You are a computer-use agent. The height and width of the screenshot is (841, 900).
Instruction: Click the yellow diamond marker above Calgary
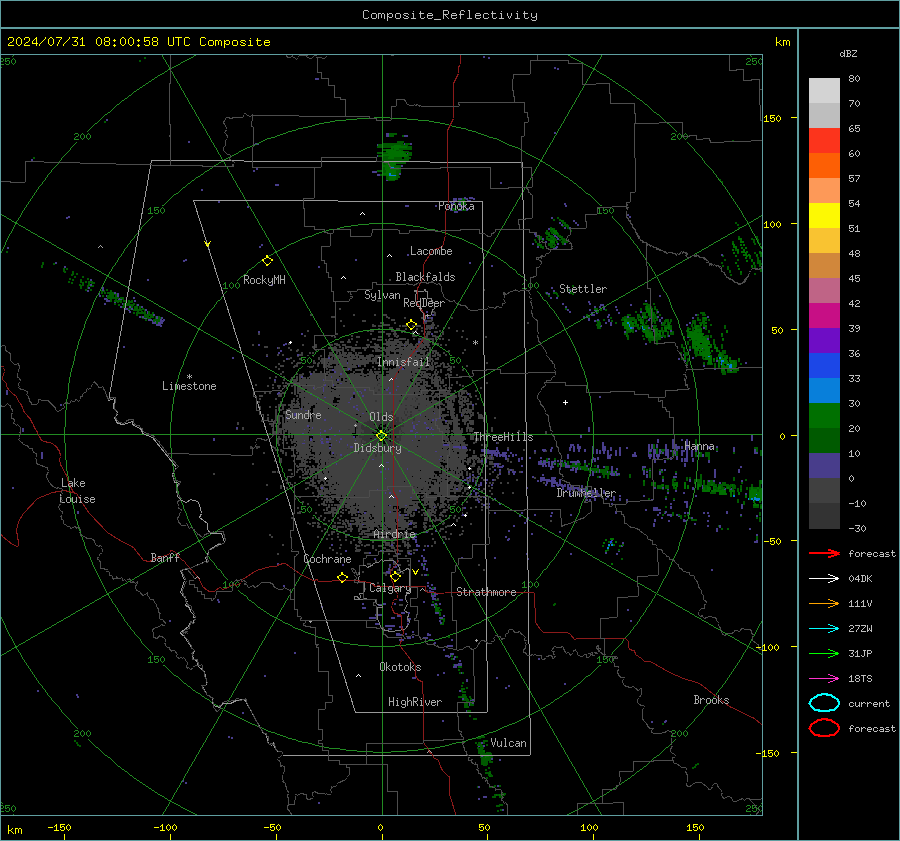coord(395,576)
